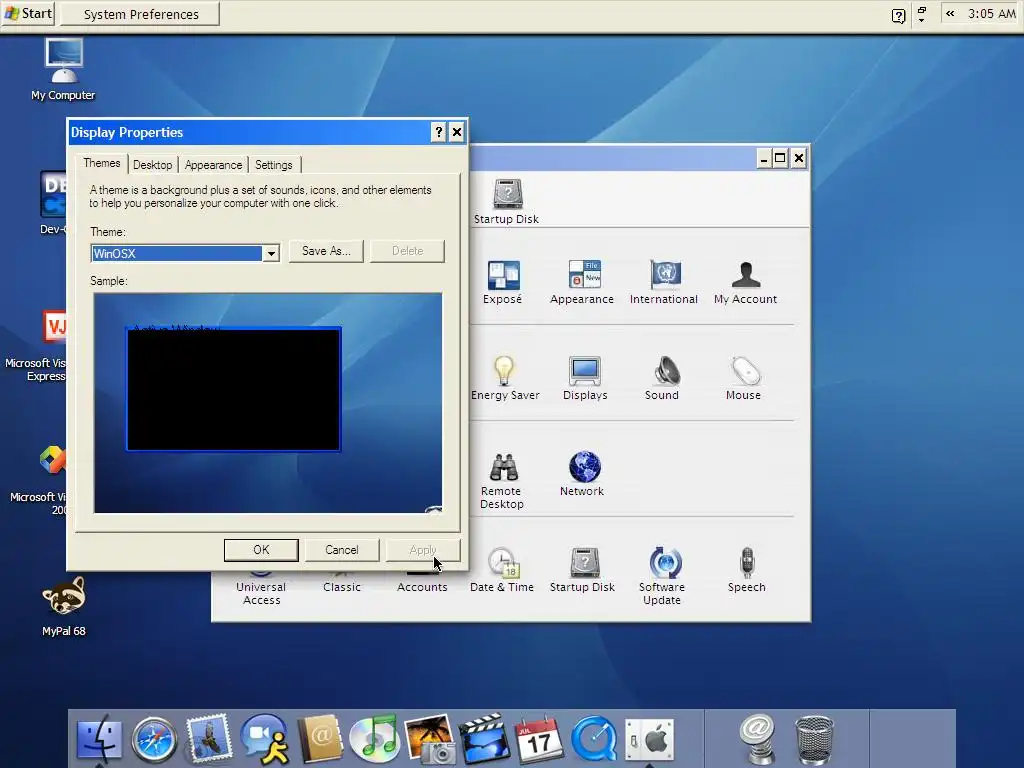1024x768 pixels.
Task: Click the Classic label
Action: pyautogui.click(x=342, y=587)
